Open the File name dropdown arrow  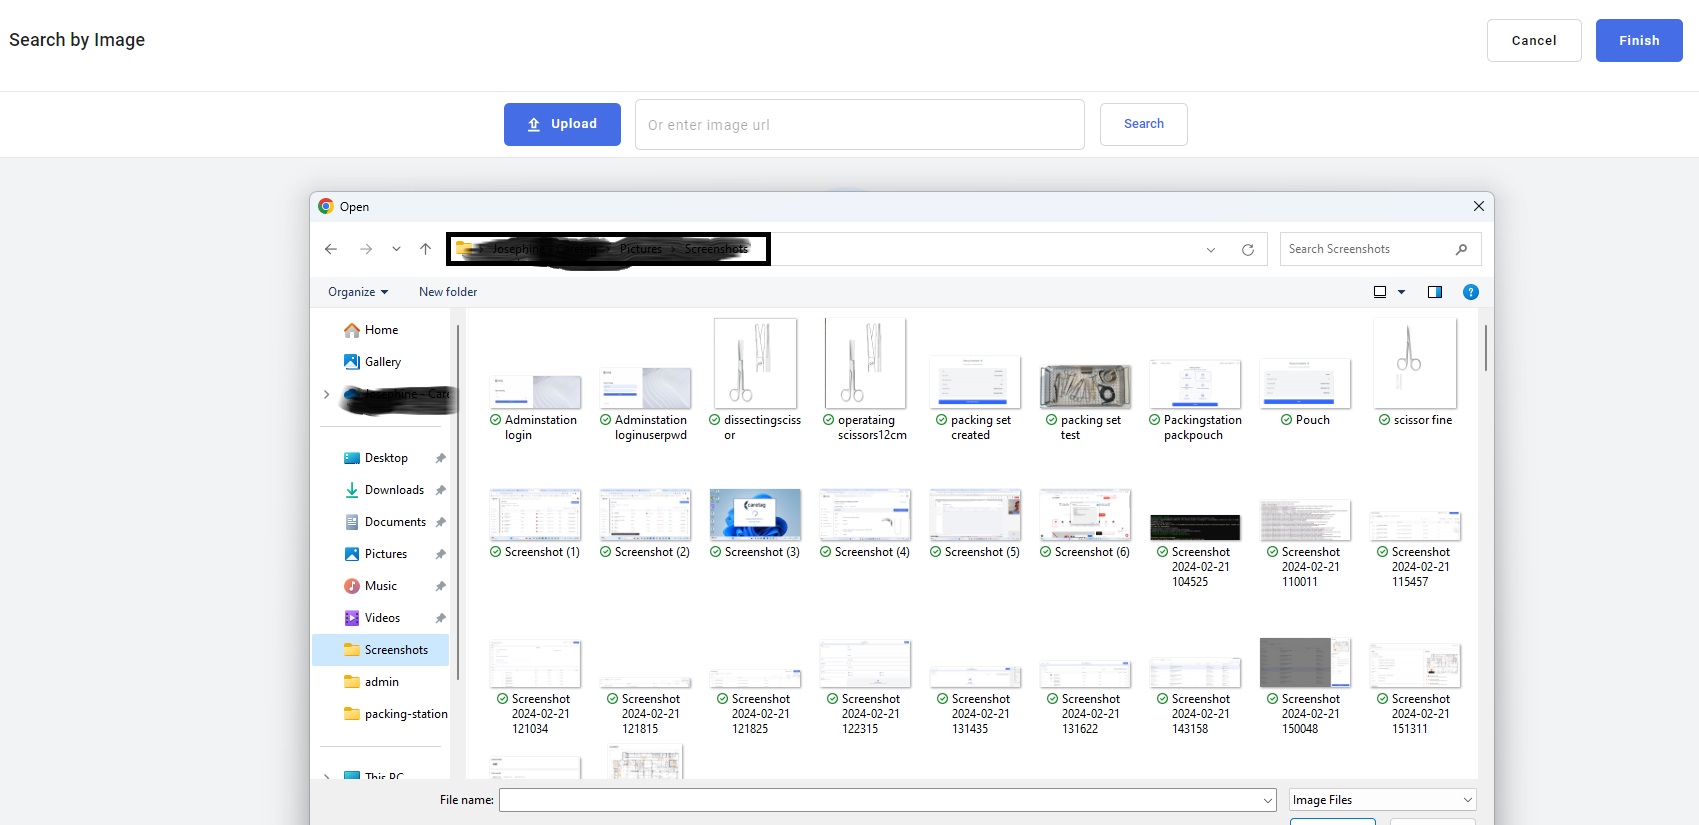(1268, 800)
